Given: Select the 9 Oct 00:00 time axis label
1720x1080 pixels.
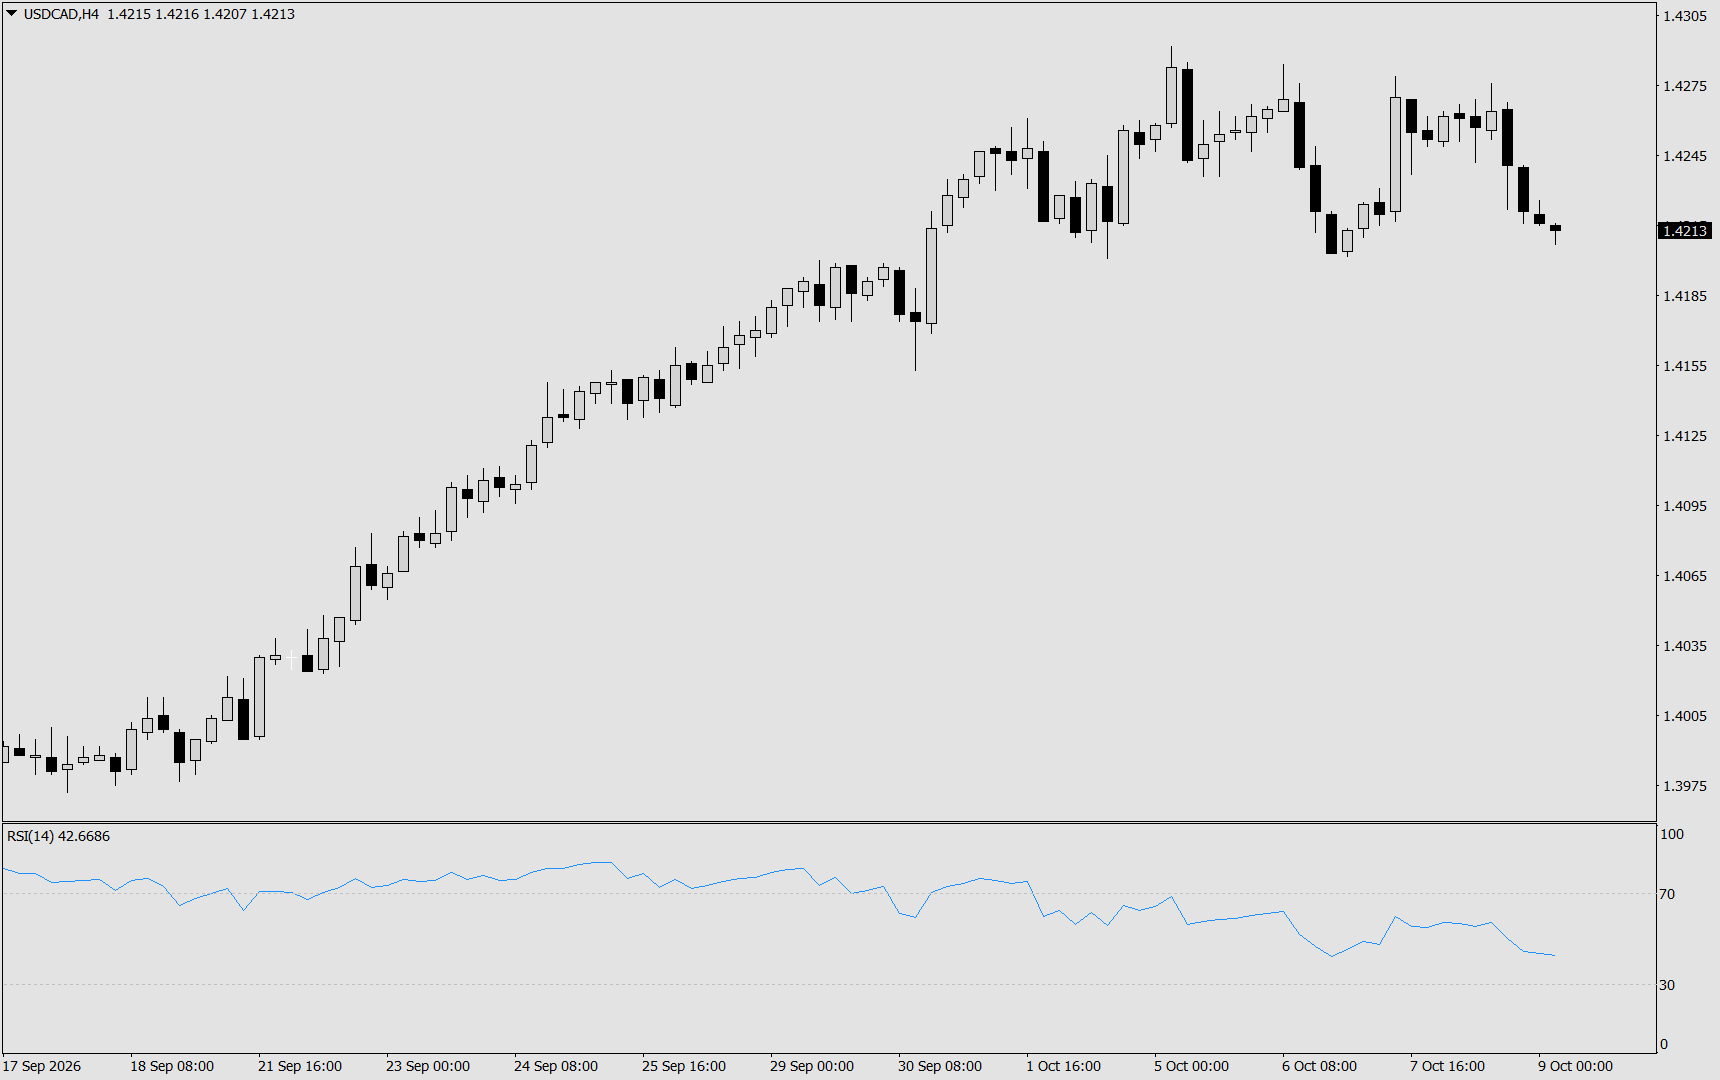Looking at the screenshot, I should coord(1576,1066).
